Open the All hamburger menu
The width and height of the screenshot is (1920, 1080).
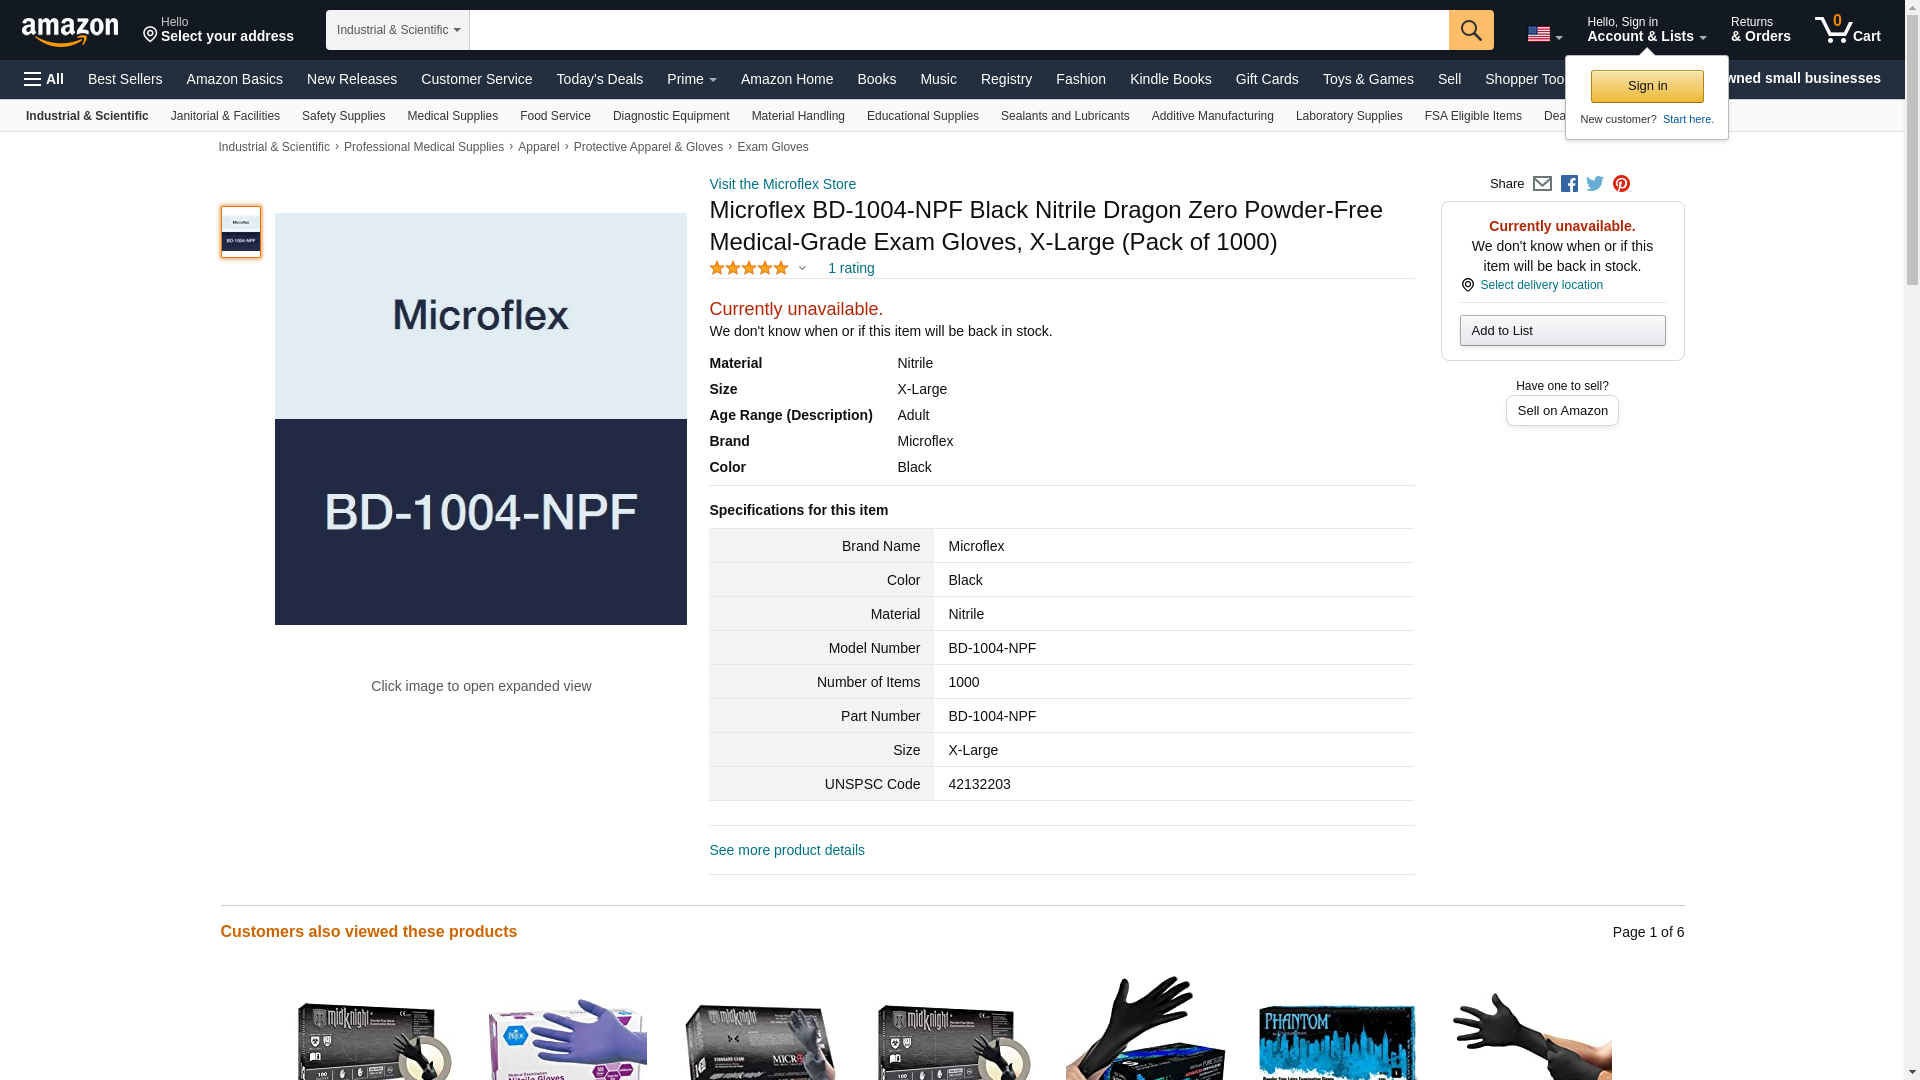coord(44,79)
